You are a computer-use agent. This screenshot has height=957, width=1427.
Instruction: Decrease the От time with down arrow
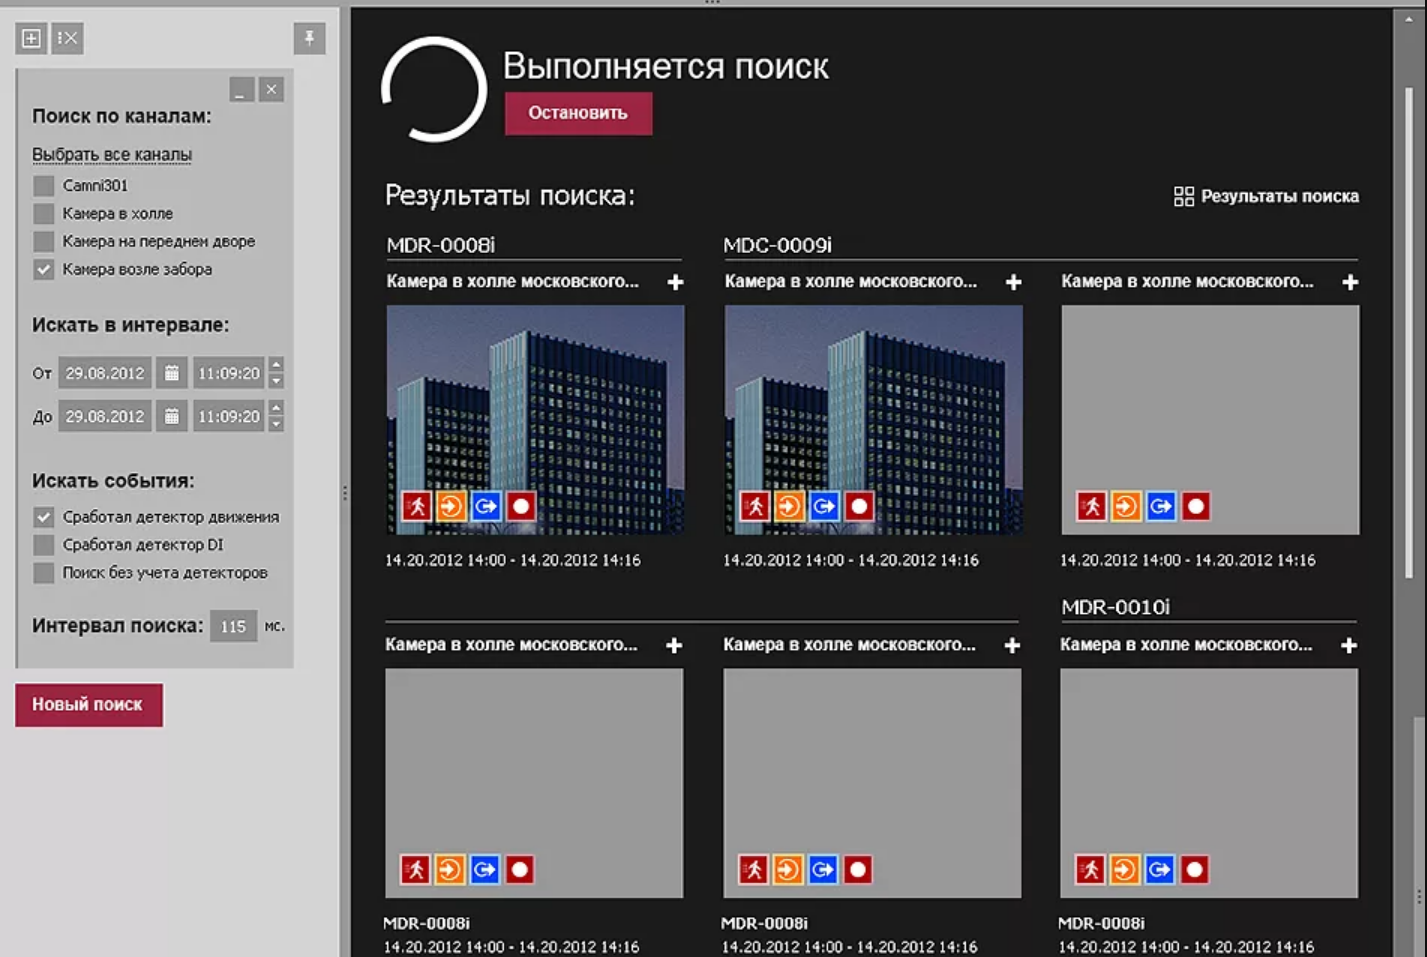(276, 381)
